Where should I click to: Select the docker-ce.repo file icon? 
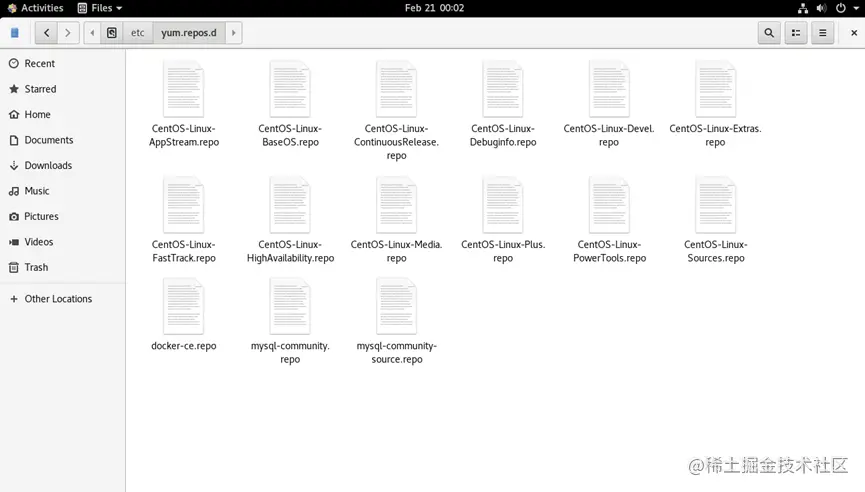[x=184, y=307]
